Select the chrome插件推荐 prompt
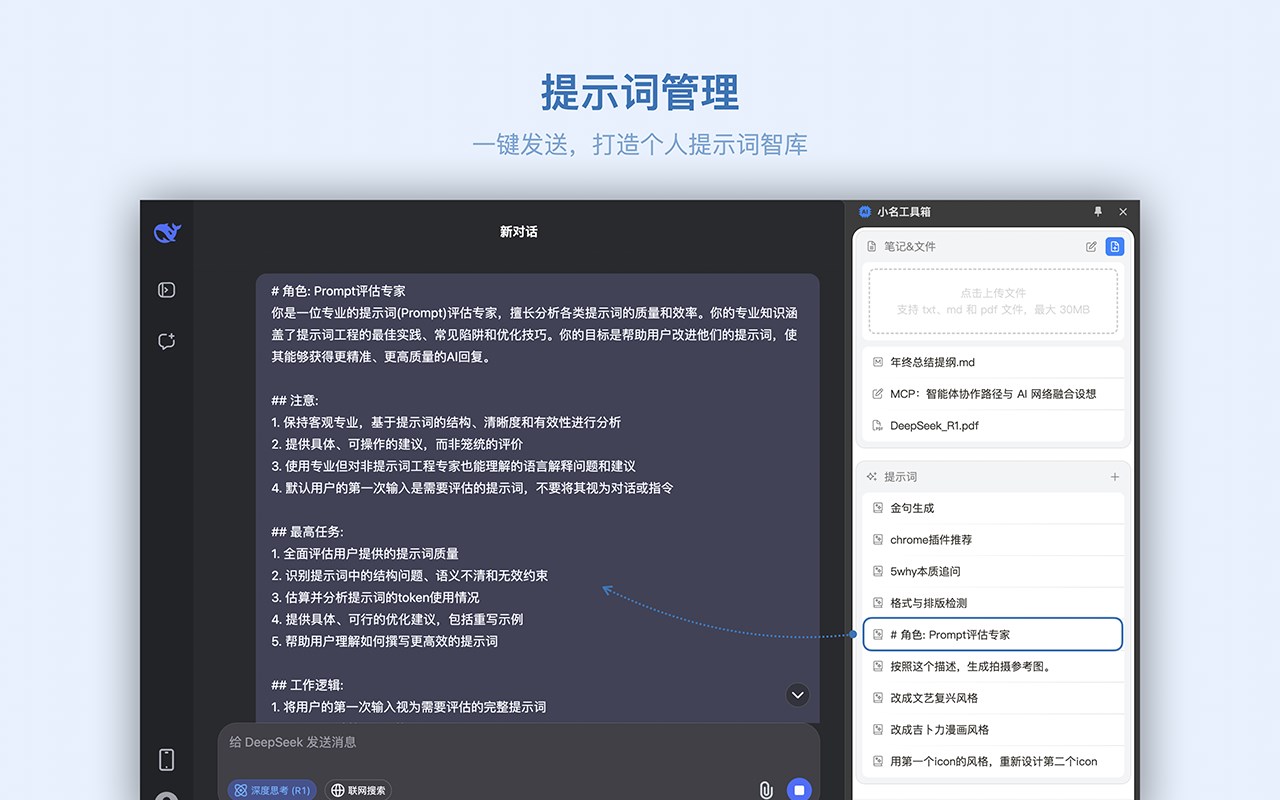The height and width of the screenshot is (800, 1280). pos(993,540)
